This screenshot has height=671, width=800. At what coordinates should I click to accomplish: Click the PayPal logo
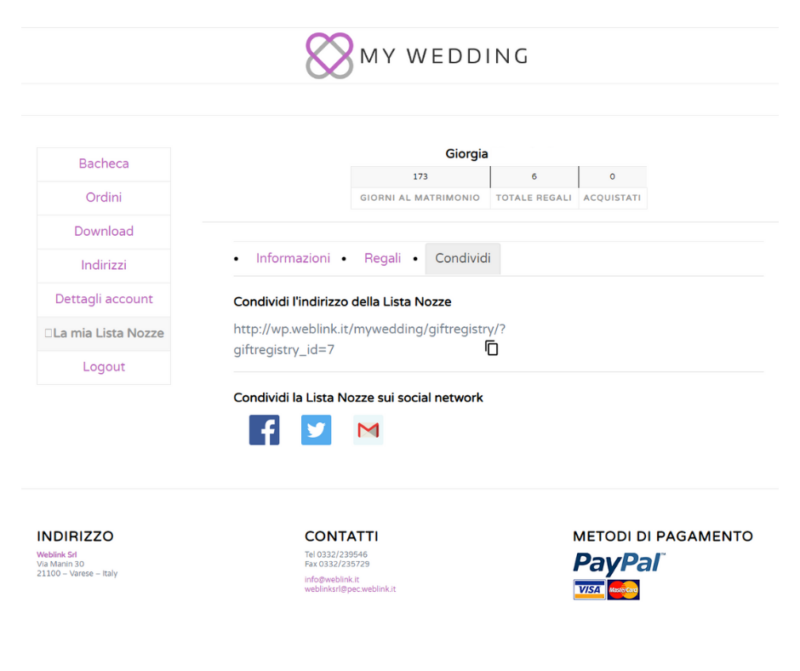(x=619, y=563)
